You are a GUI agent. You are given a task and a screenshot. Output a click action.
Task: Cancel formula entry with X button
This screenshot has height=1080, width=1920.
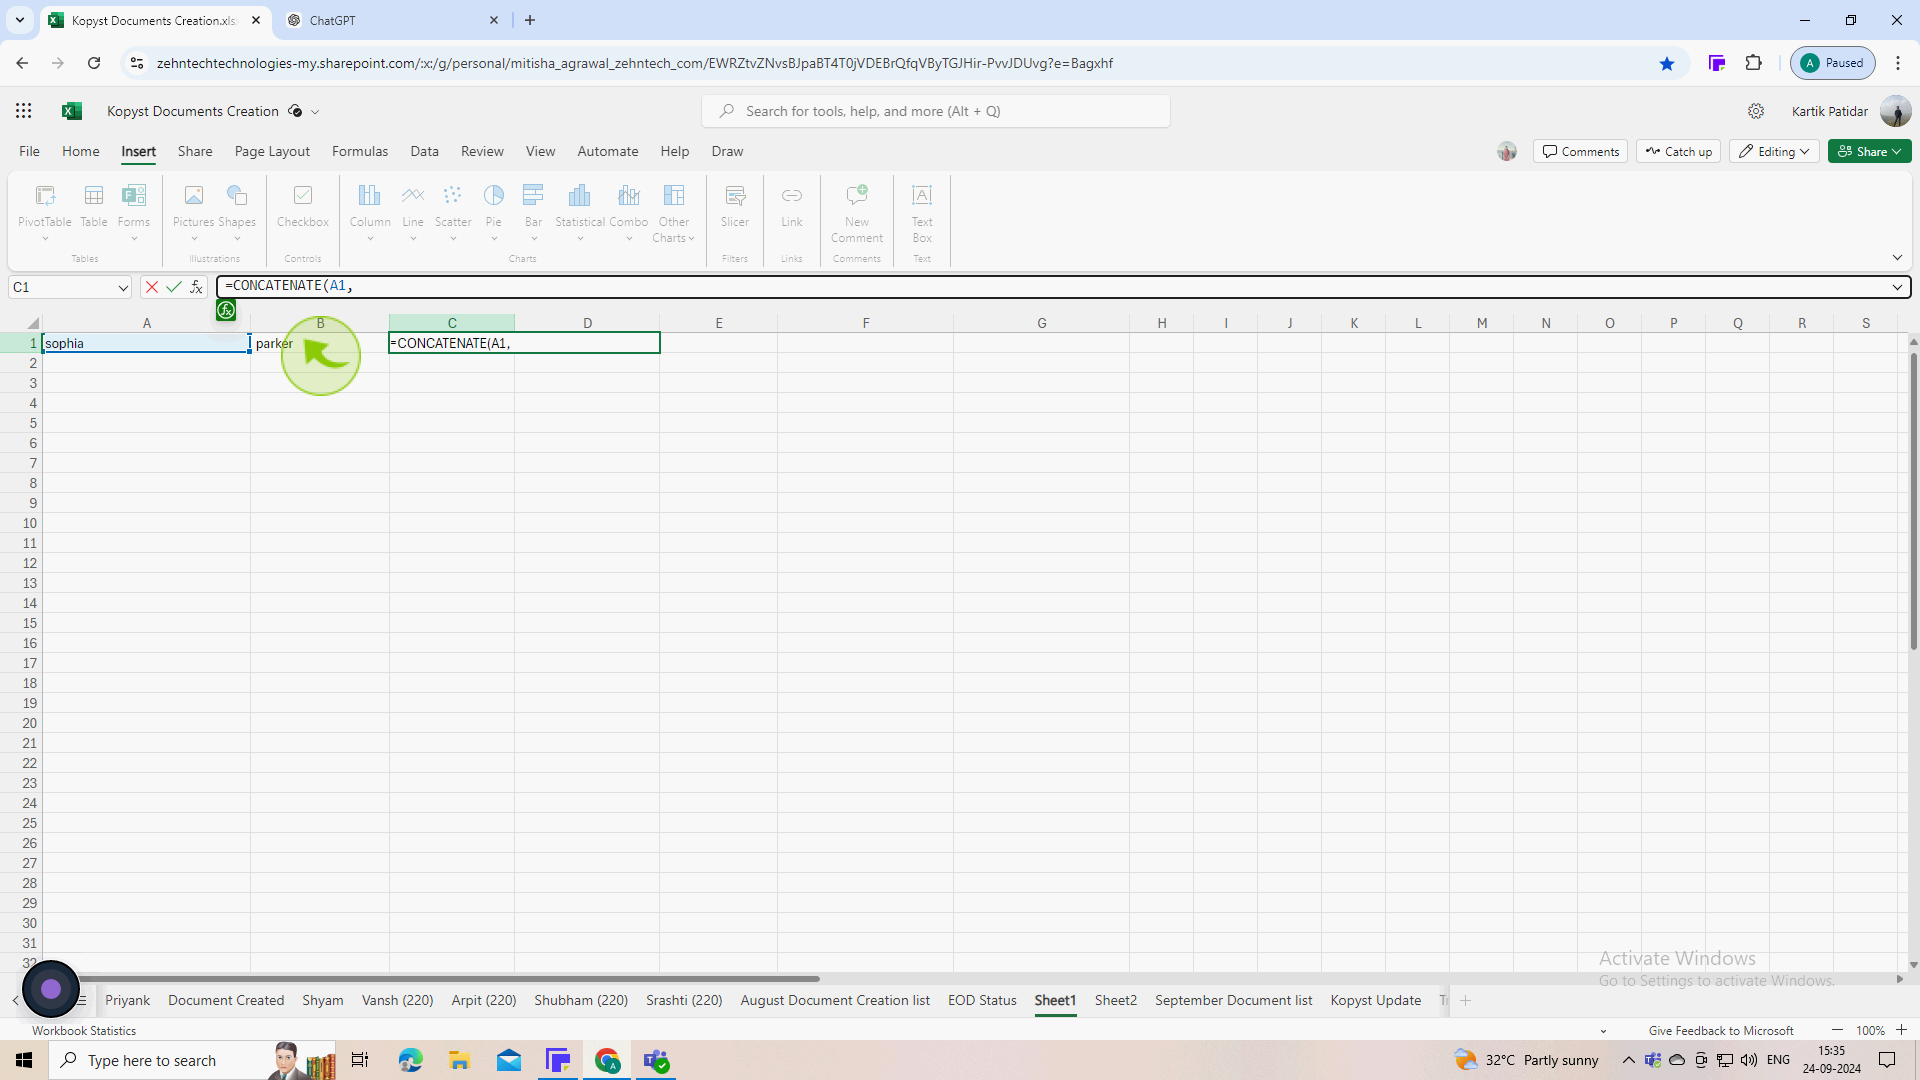tap(152, 287)
